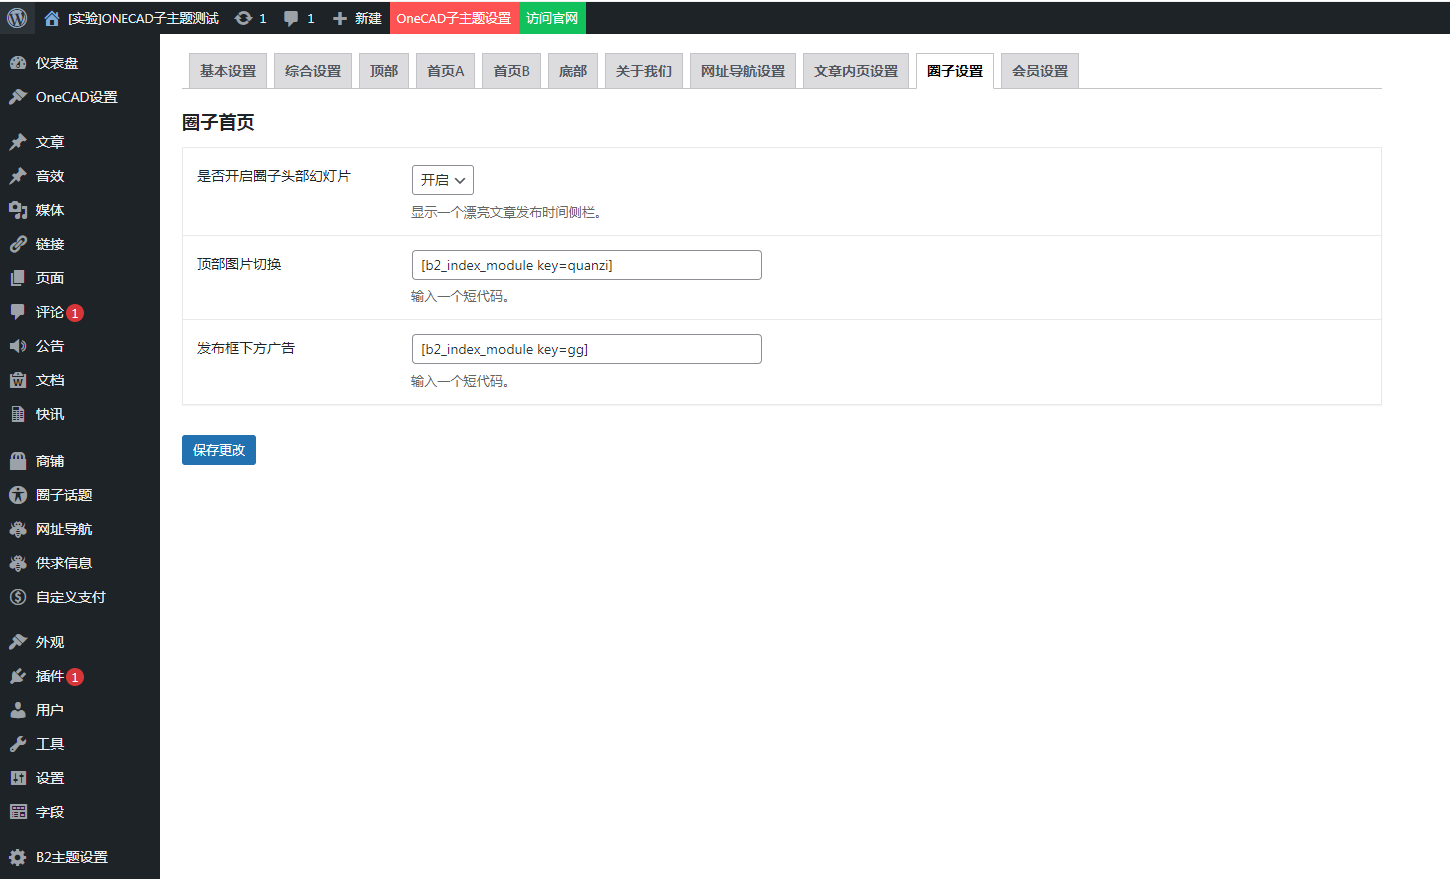1450x879 pixels.
Task: Switch to the 底部 tab
Action: click(x=573, y=71)
